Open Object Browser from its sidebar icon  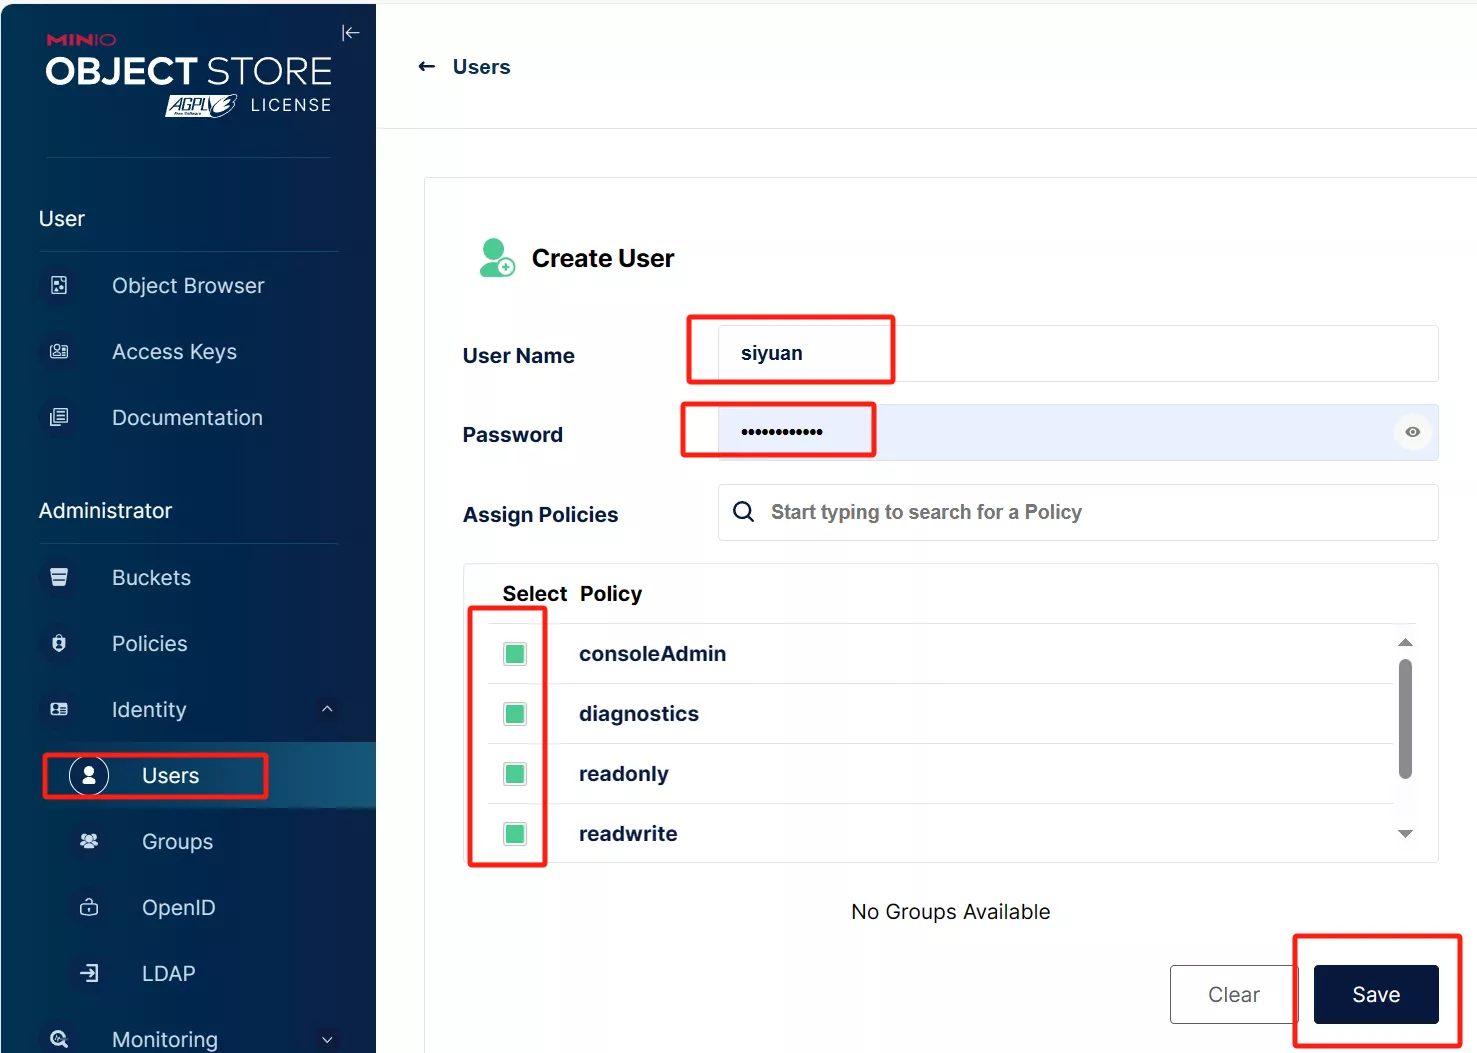click(x=59, y=286)
